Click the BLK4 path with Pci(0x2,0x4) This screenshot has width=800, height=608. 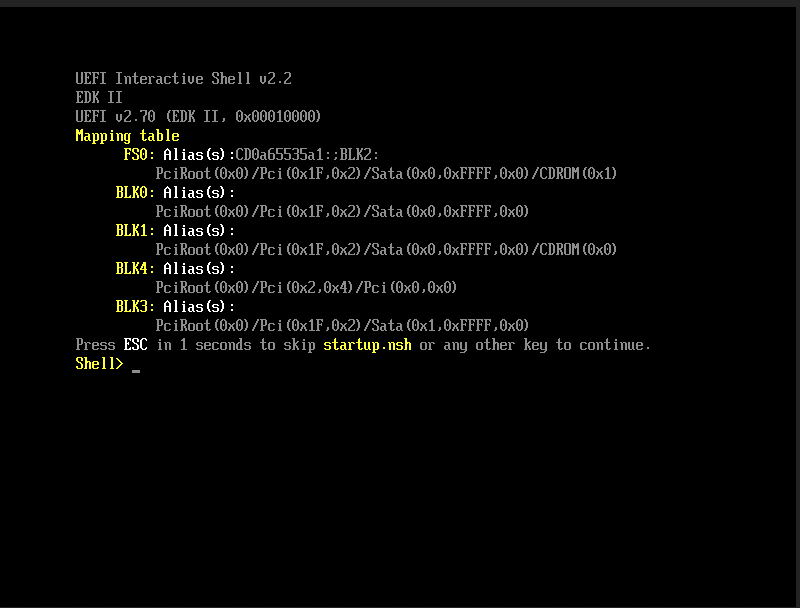point(306,288)
